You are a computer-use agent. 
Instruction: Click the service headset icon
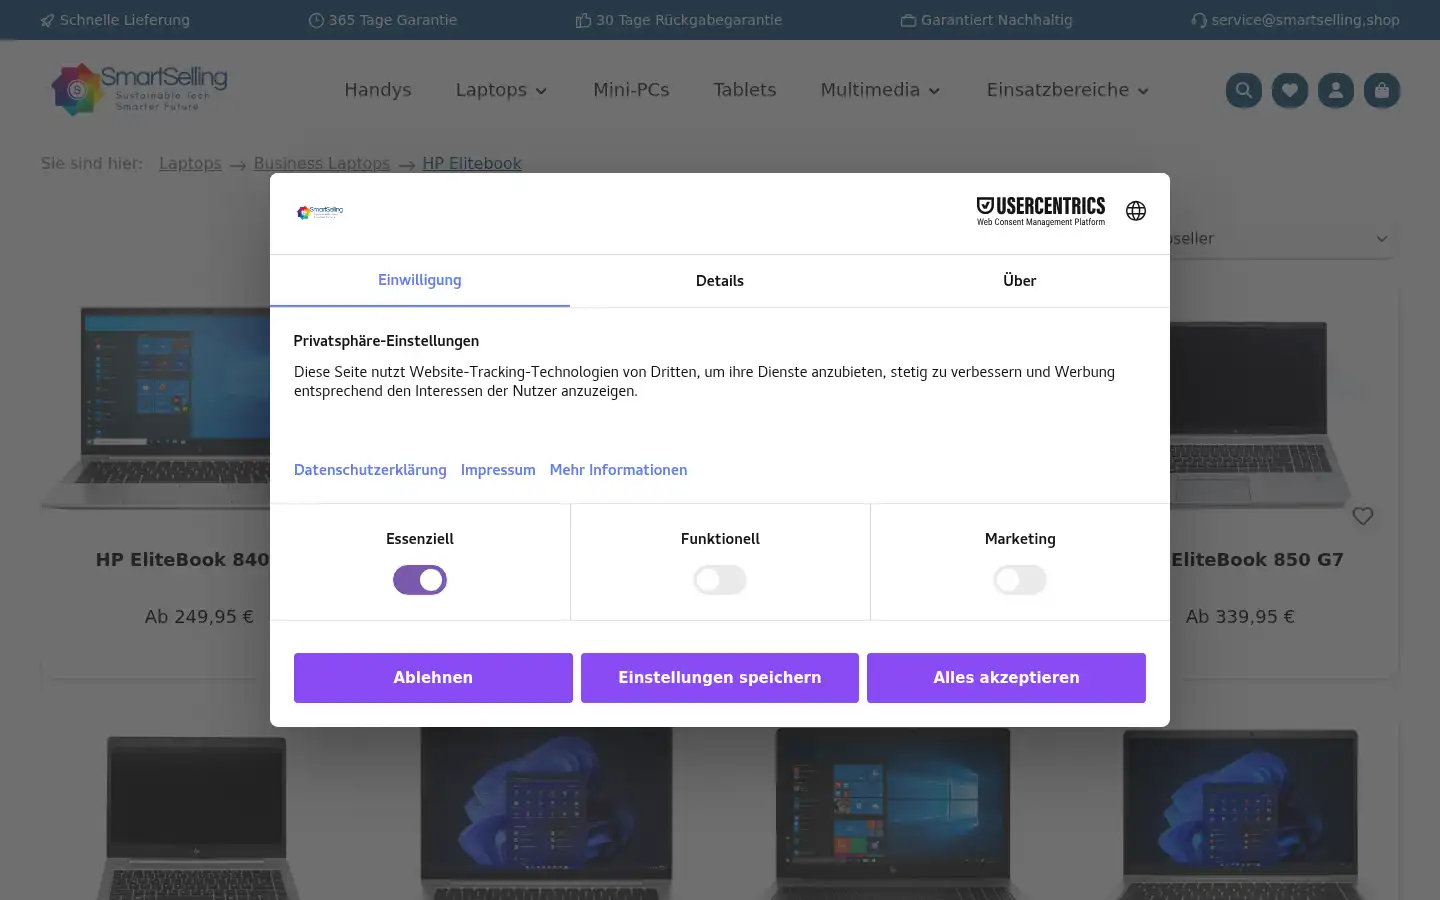click(1198, 20)
